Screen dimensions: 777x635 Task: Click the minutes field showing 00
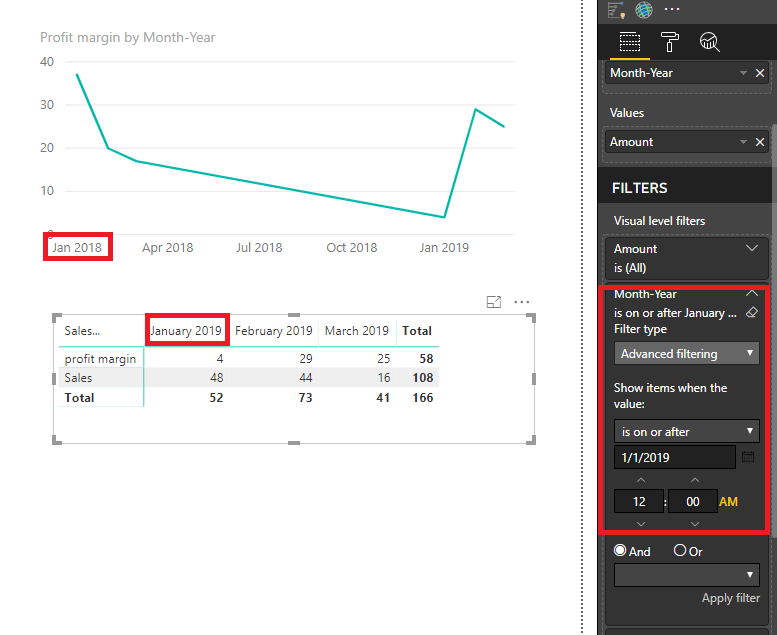point(692,501)
